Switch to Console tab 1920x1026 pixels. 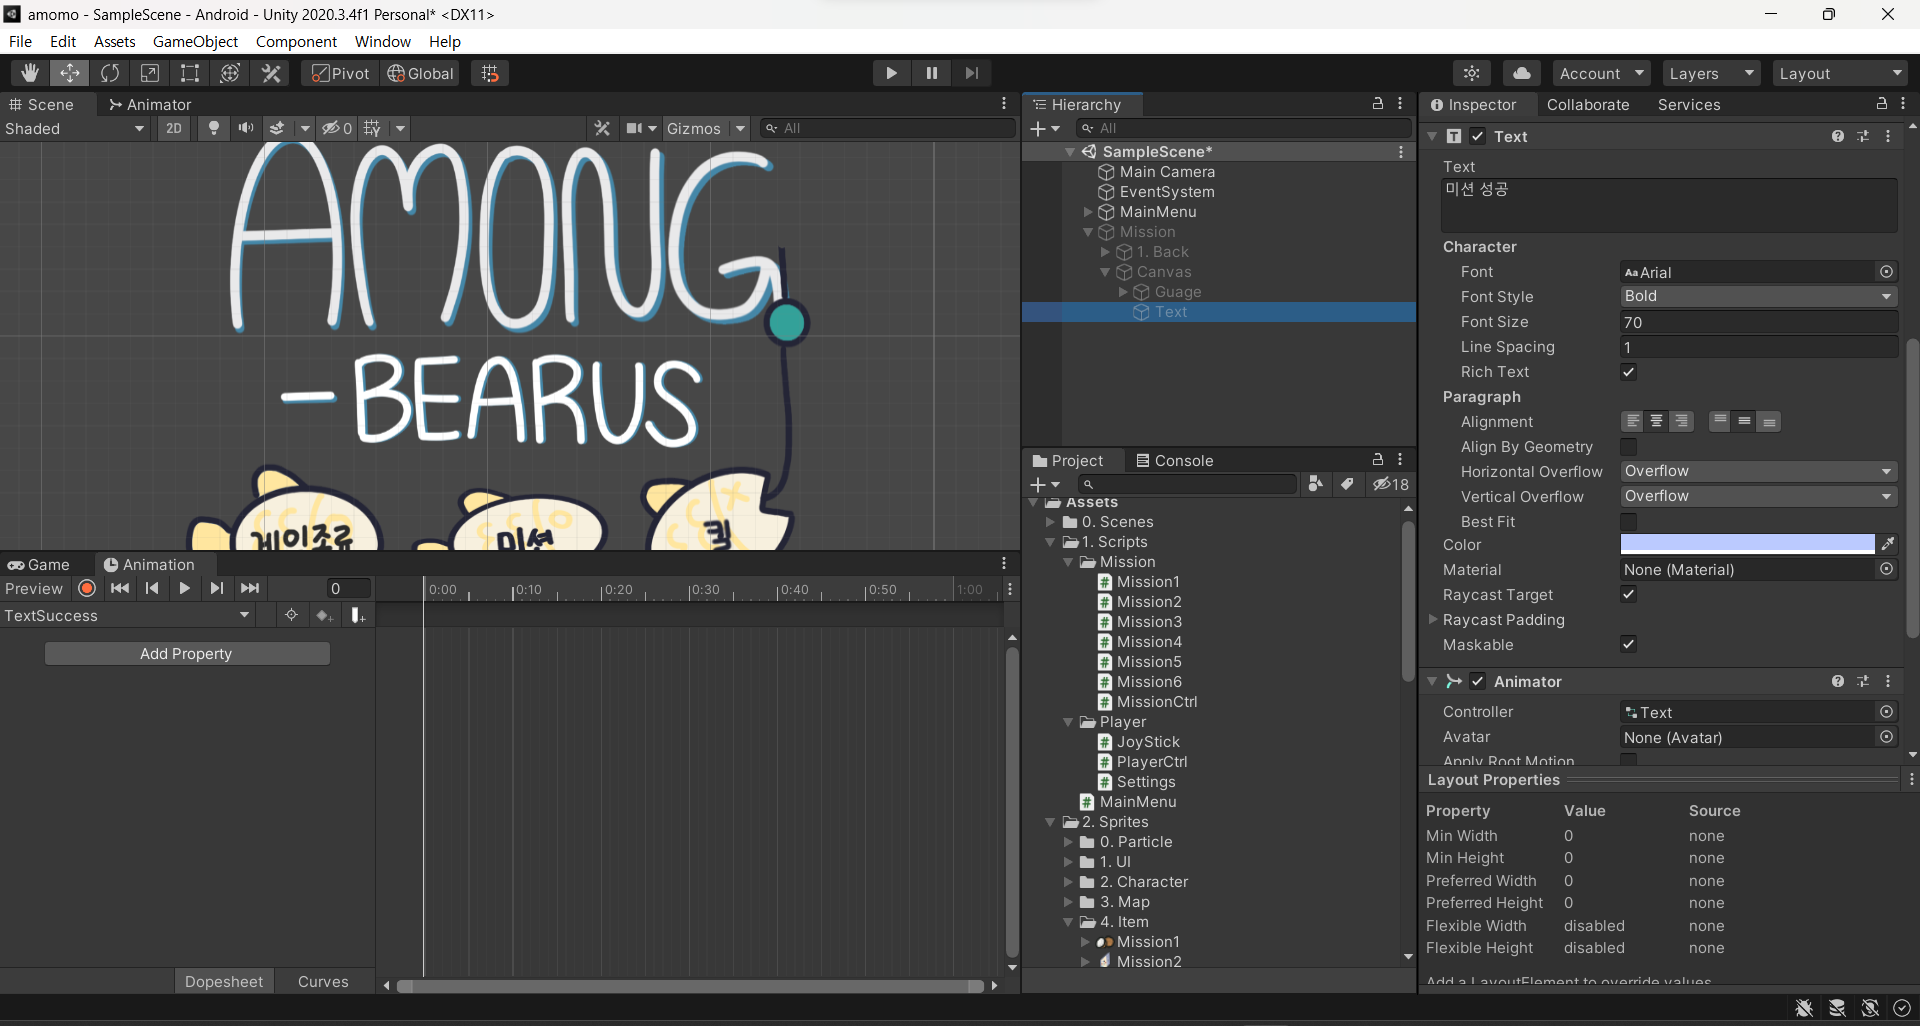(1174, 460)
